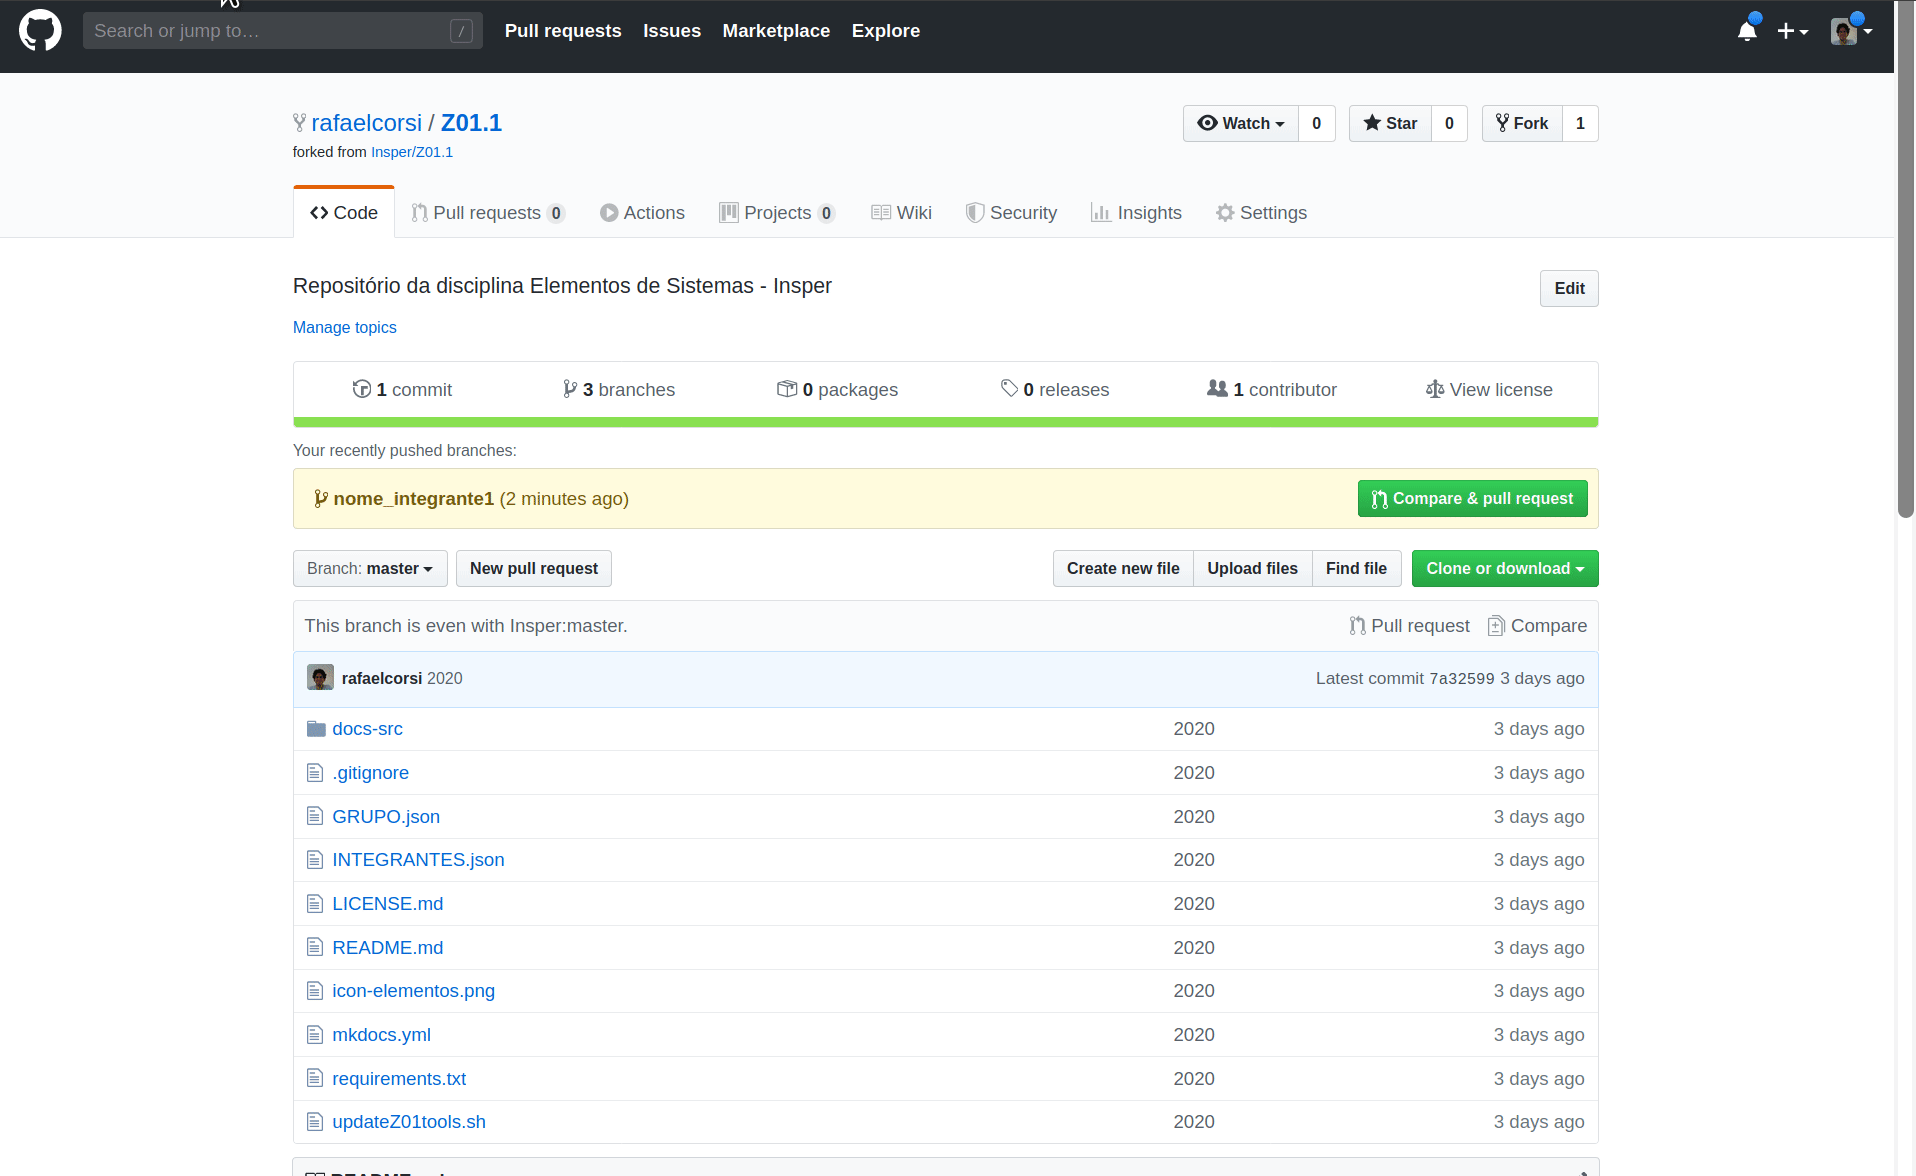Click the rafaelcorsi commit author avatar
Image resolution: width=1916 pixels, height=1176 pixels.
point(320,678)
